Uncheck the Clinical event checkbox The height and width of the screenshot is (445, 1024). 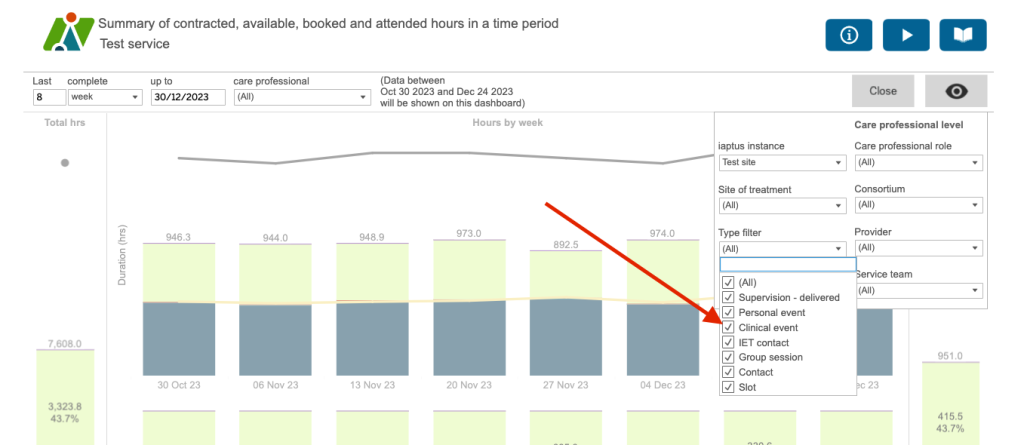[728, 327]
